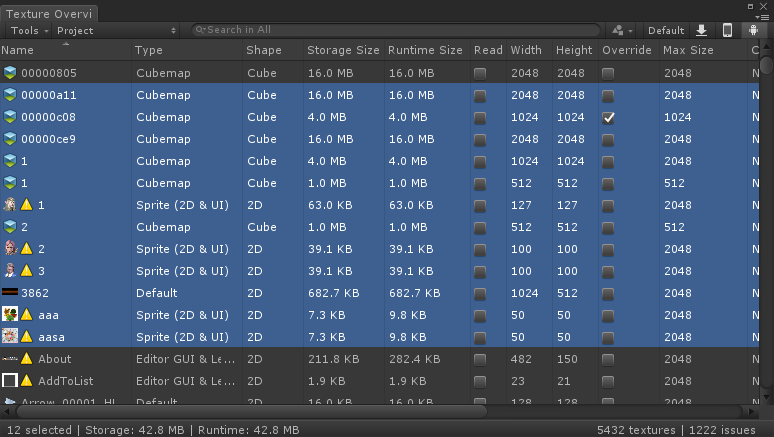Click the Search in All field
774x437 pixels.
(396, 30)
